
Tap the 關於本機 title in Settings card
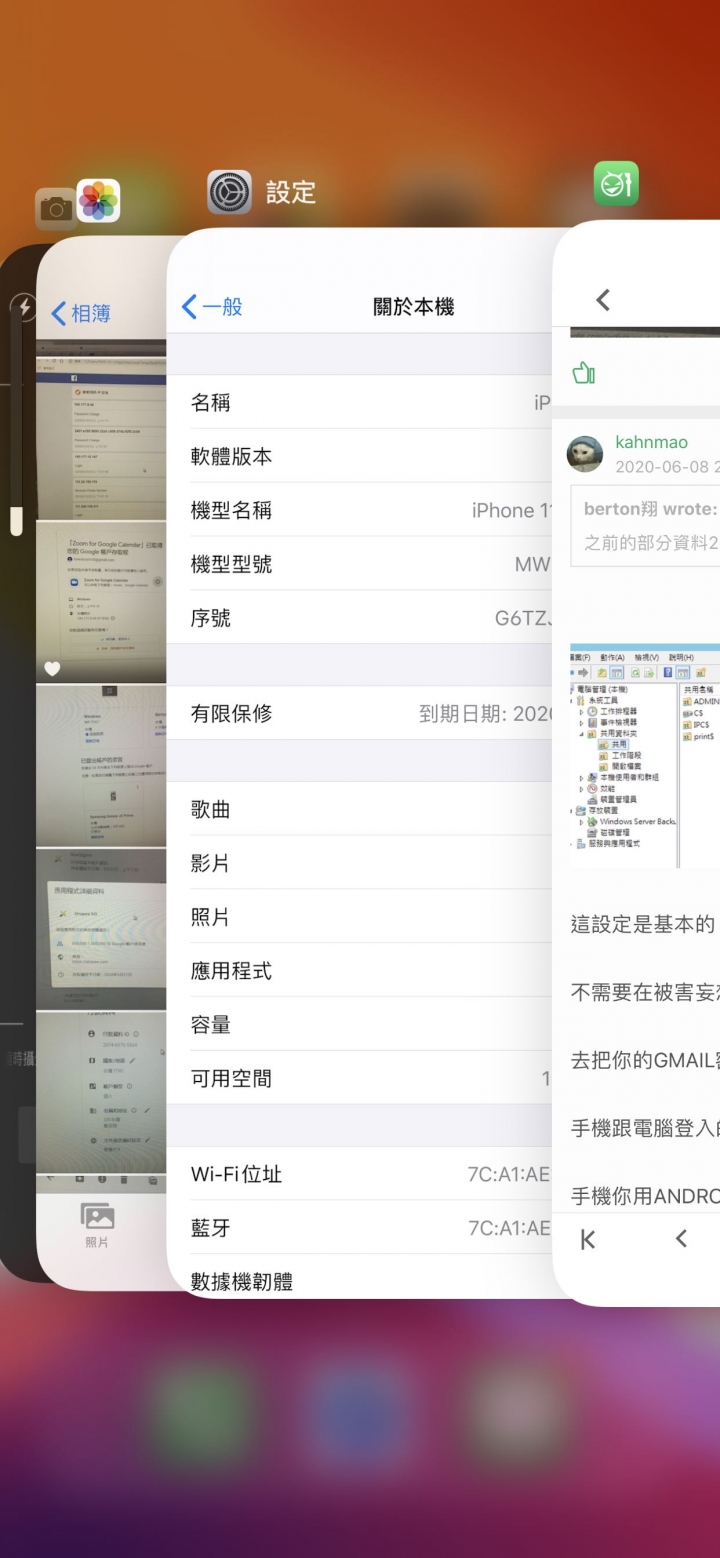click(x=414, y=307)
